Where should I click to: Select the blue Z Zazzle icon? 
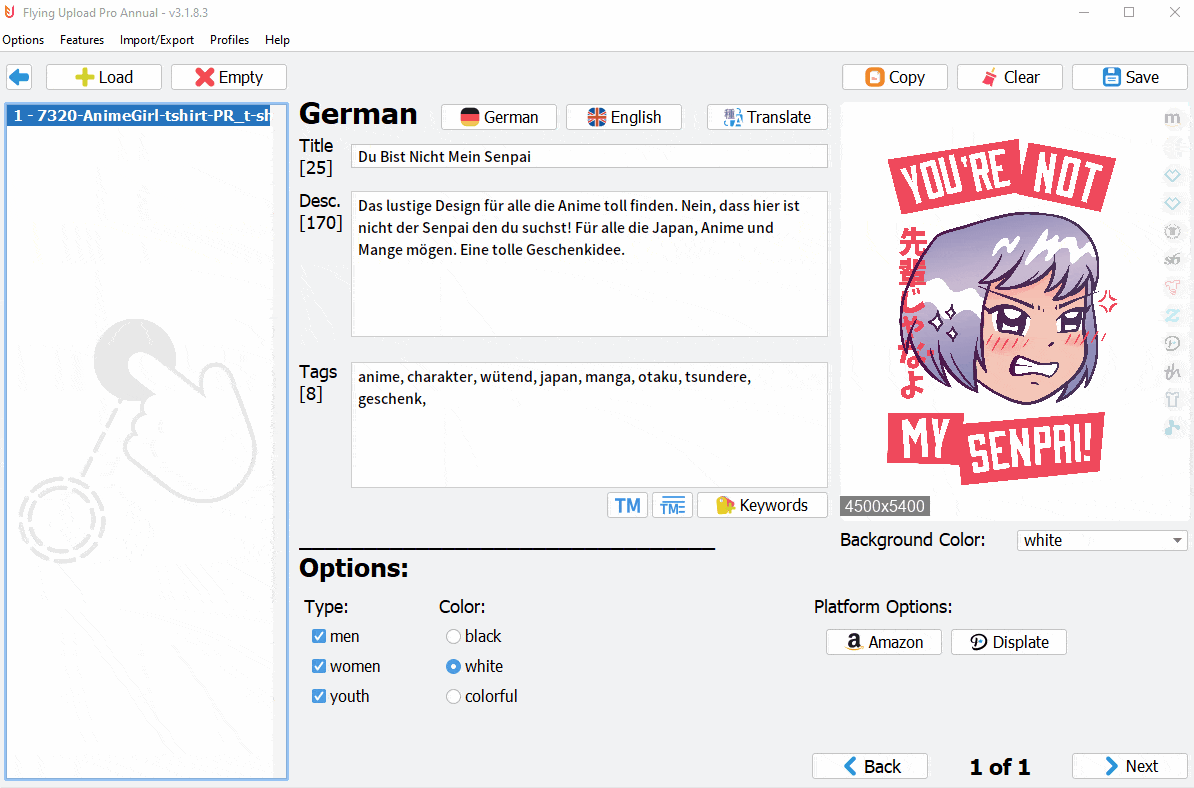1172,315
